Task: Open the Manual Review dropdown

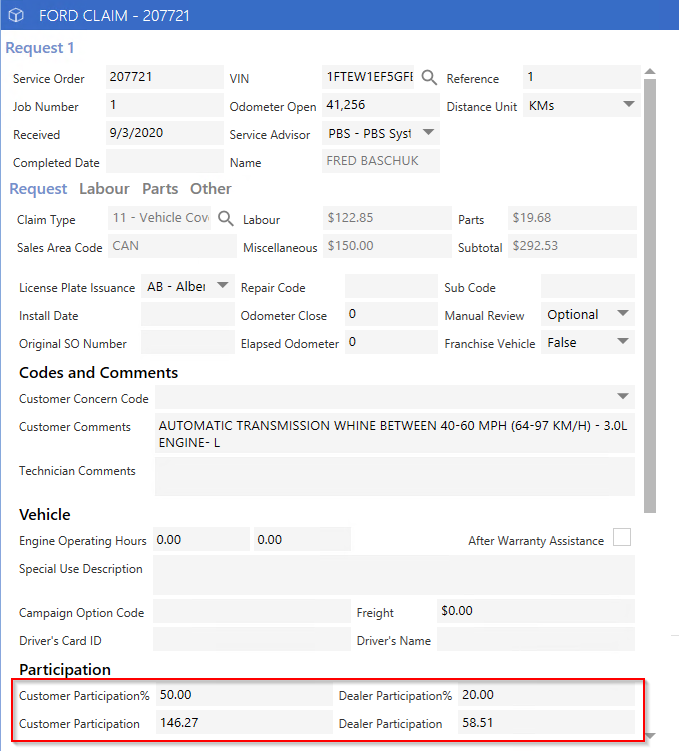Action: coord(622,313)
